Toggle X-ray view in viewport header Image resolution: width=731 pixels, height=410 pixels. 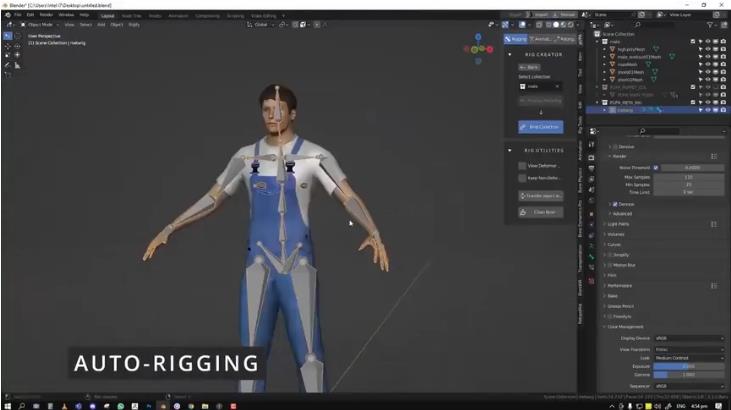pos(539,25)
